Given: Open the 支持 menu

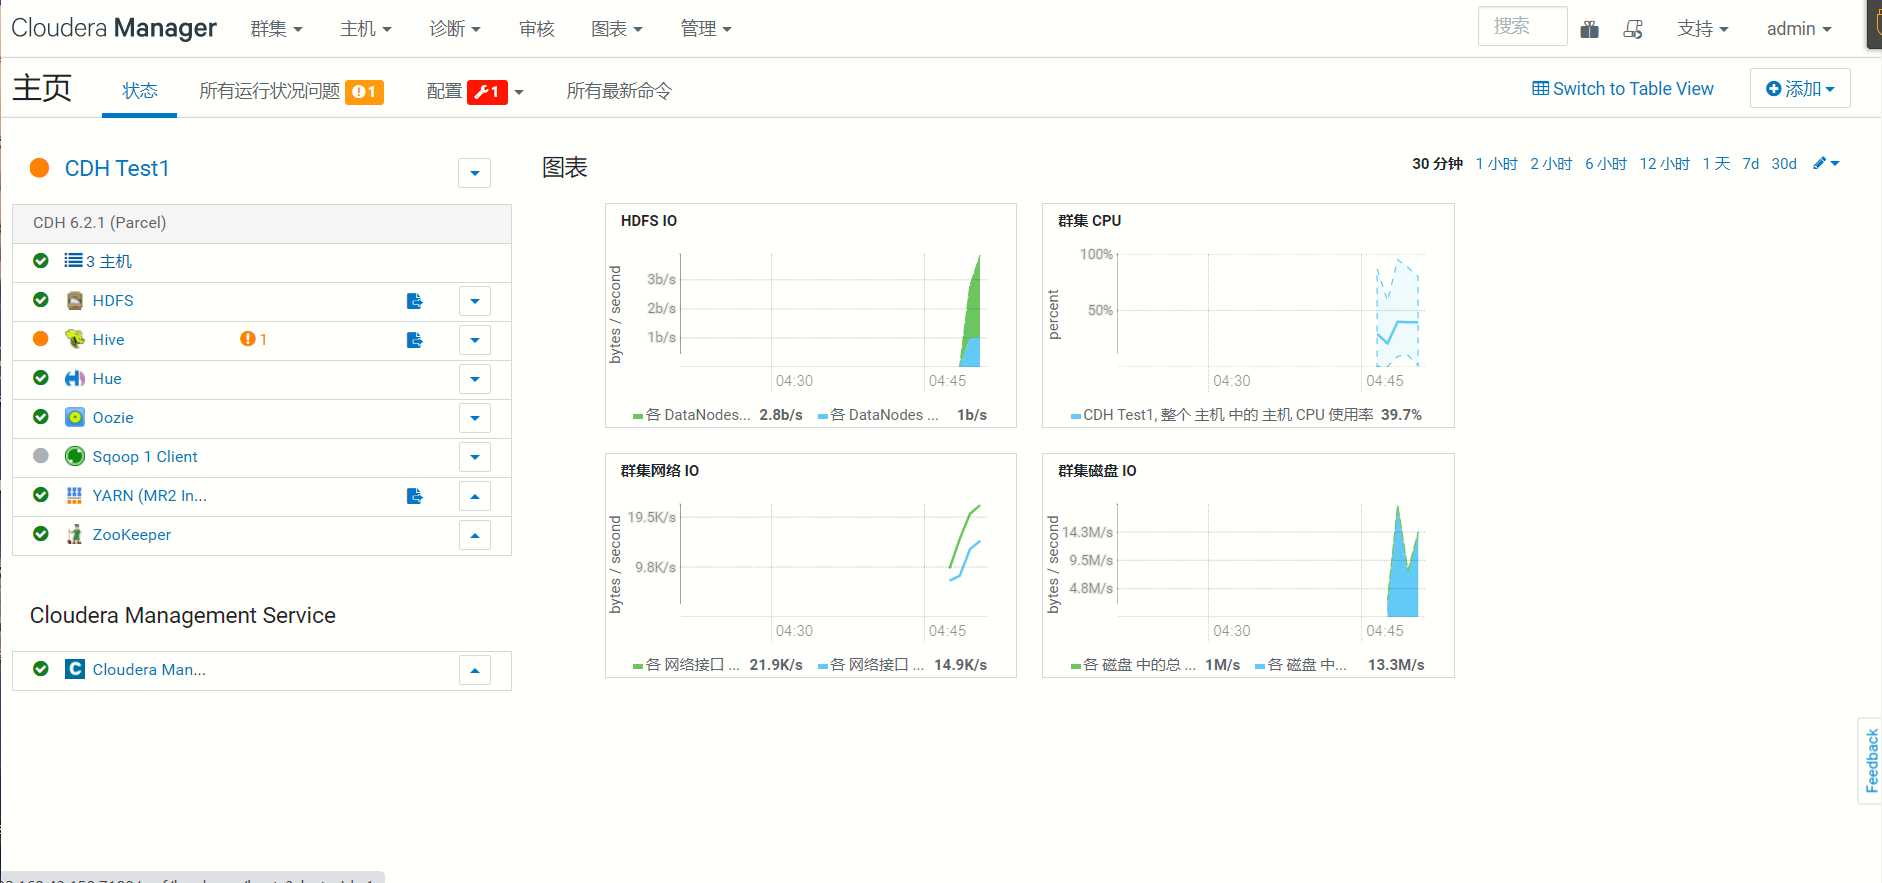Looking at the screenshot, I should [1703, 29].
